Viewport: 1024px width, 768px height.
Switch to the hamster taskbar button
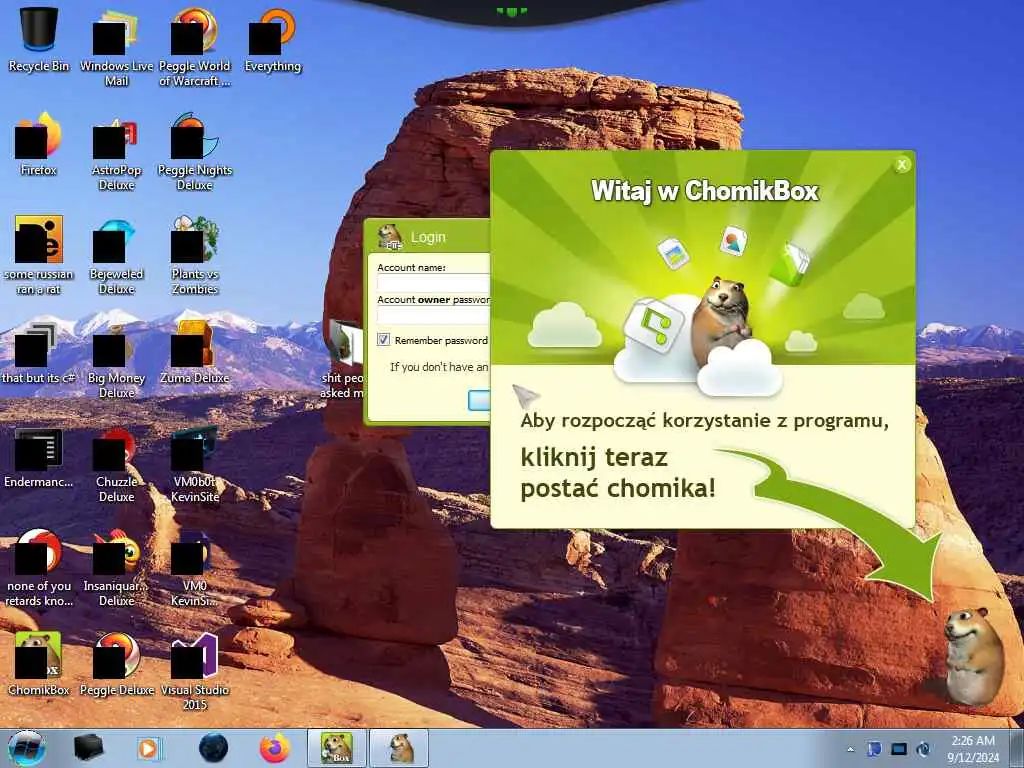coord(400,748)
